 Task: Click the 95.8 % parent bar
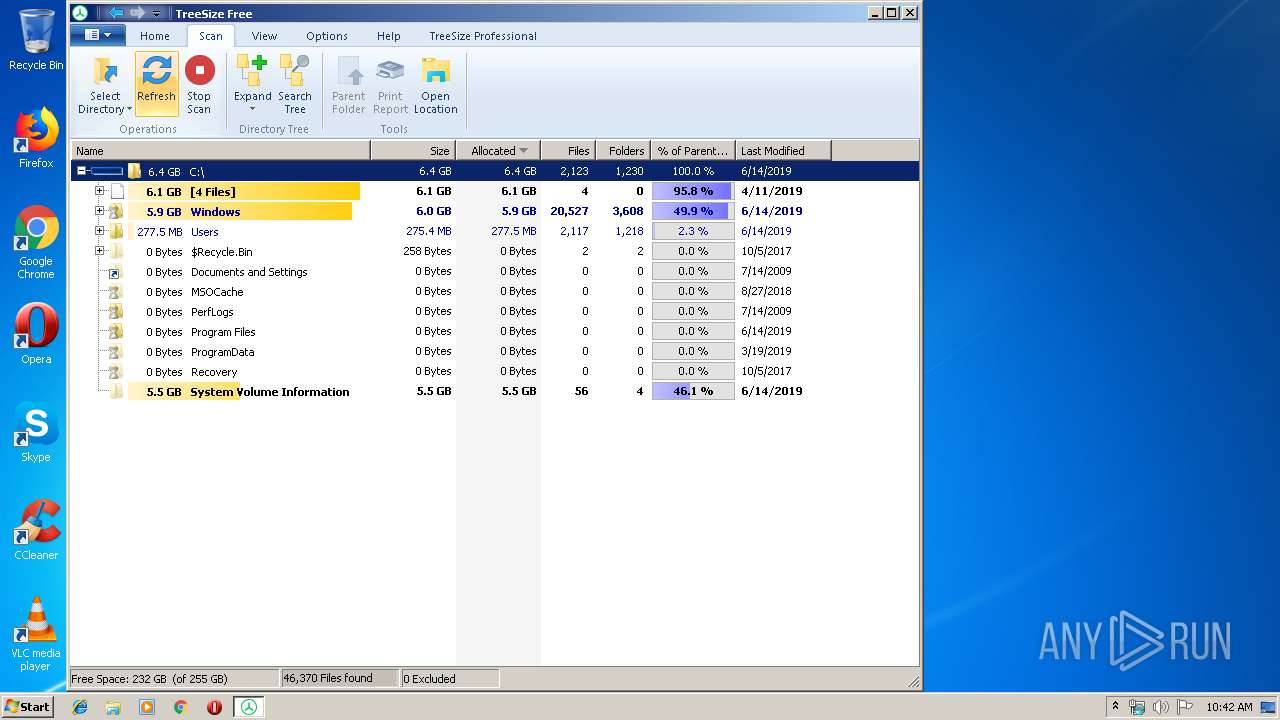point(693,191)
